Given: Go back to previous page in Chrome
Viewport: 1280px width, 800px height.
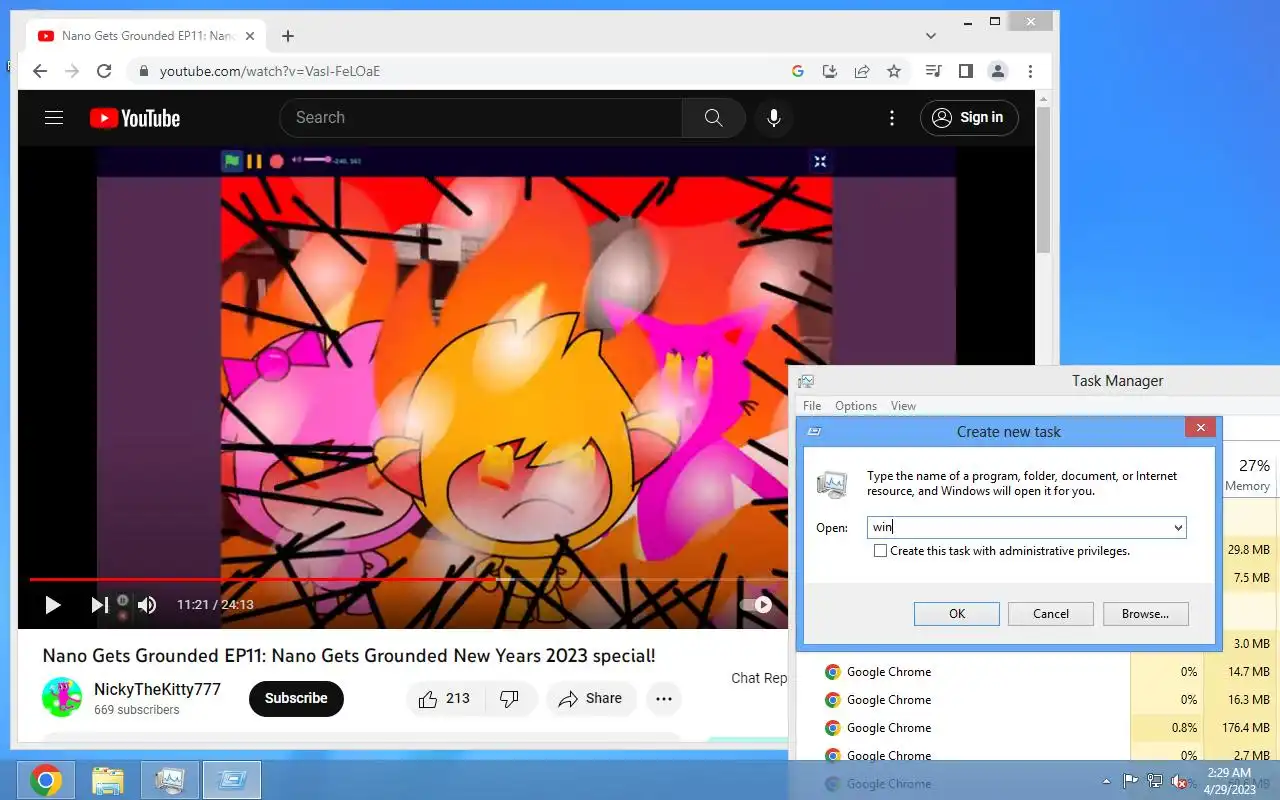Looking at the screenshot, I should (40, 71).
